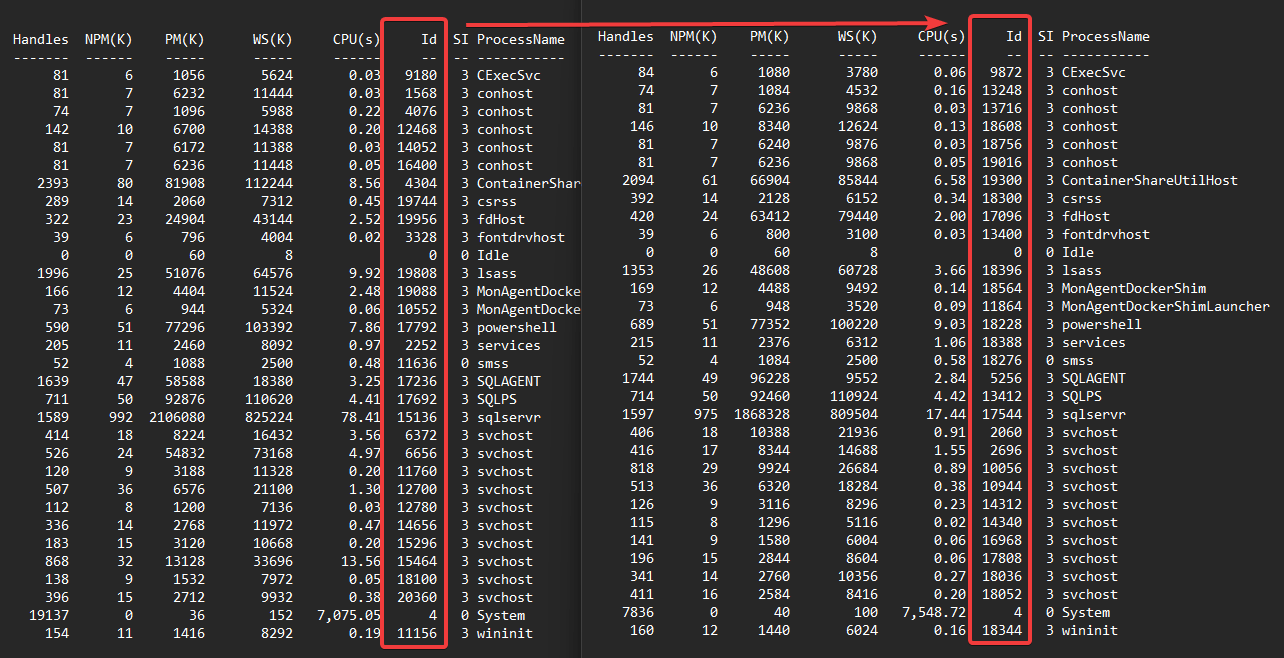
Task: Click WS(K) value 112244
Action: coord(267,183)
